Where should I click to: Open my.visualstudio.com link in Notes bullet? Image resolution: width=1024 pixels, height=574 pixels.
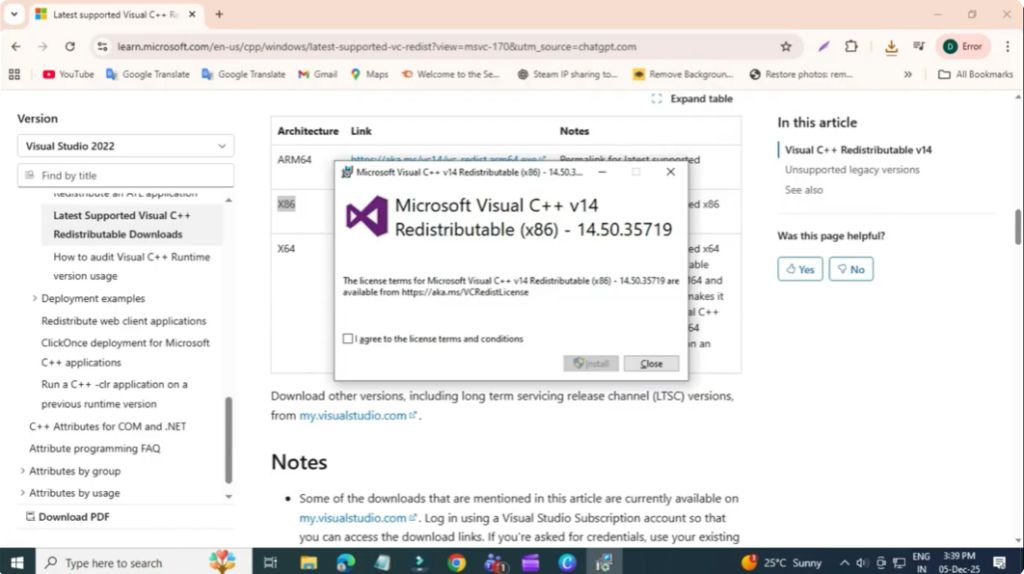[x=357, y=518]
